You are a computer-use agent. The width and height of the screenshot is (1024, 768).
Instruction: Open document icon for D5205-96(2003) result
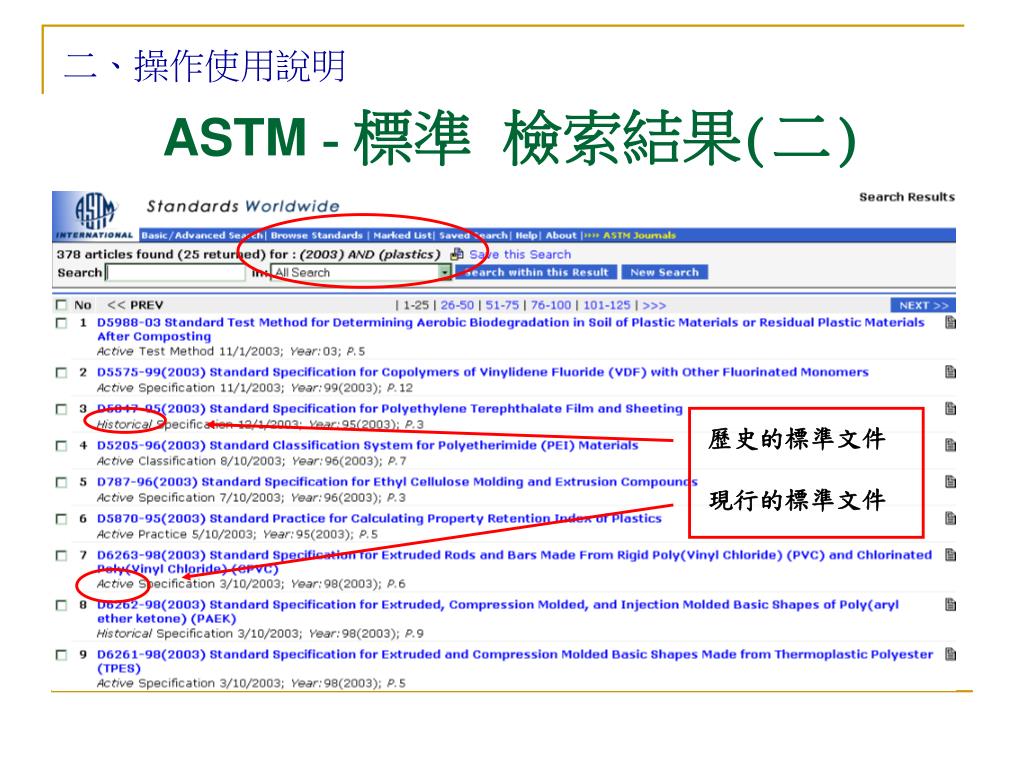click(950, 445)
